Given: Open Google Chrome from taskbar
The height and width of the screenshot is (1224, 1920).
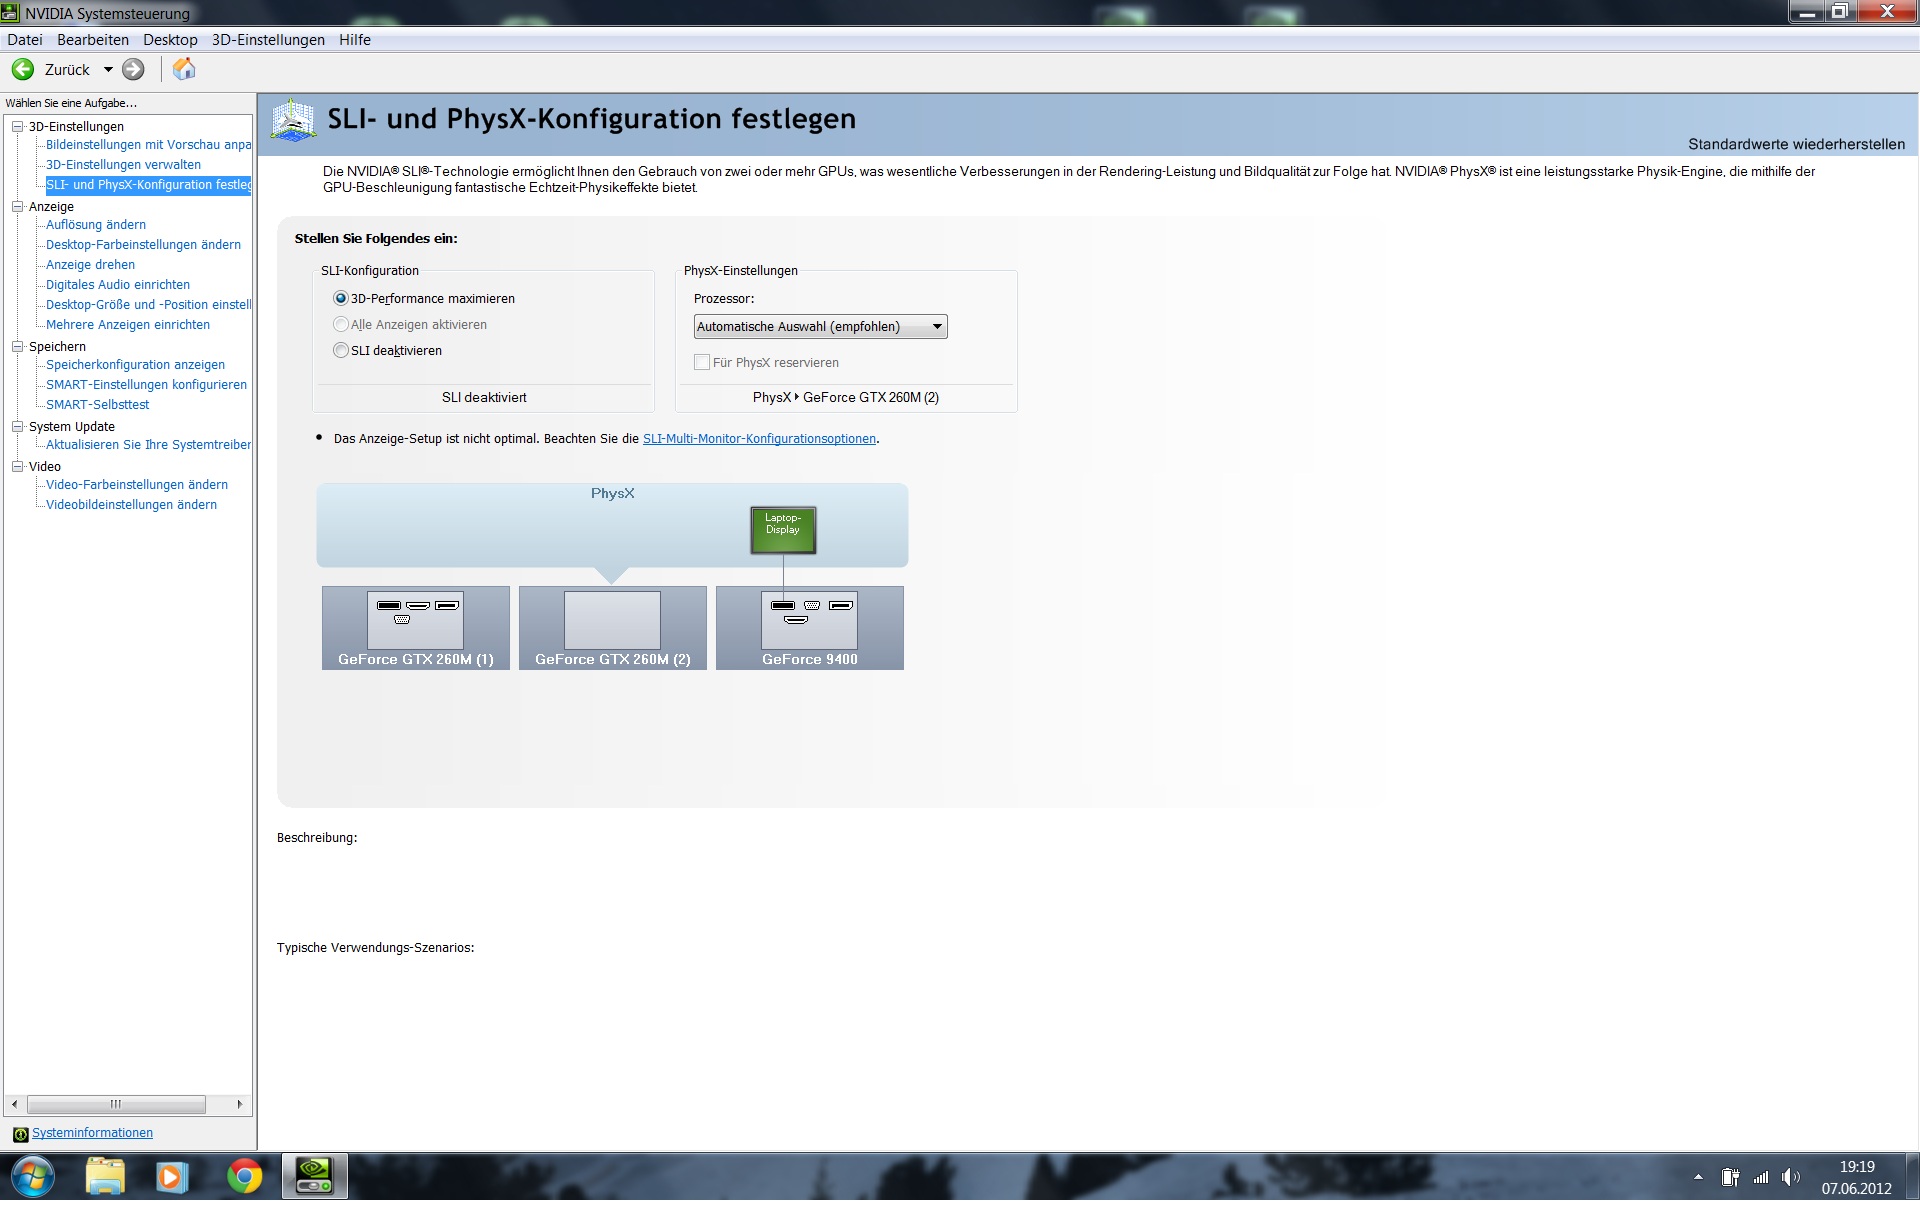Looking at the screenshot, I should [x=244, y=1177].
